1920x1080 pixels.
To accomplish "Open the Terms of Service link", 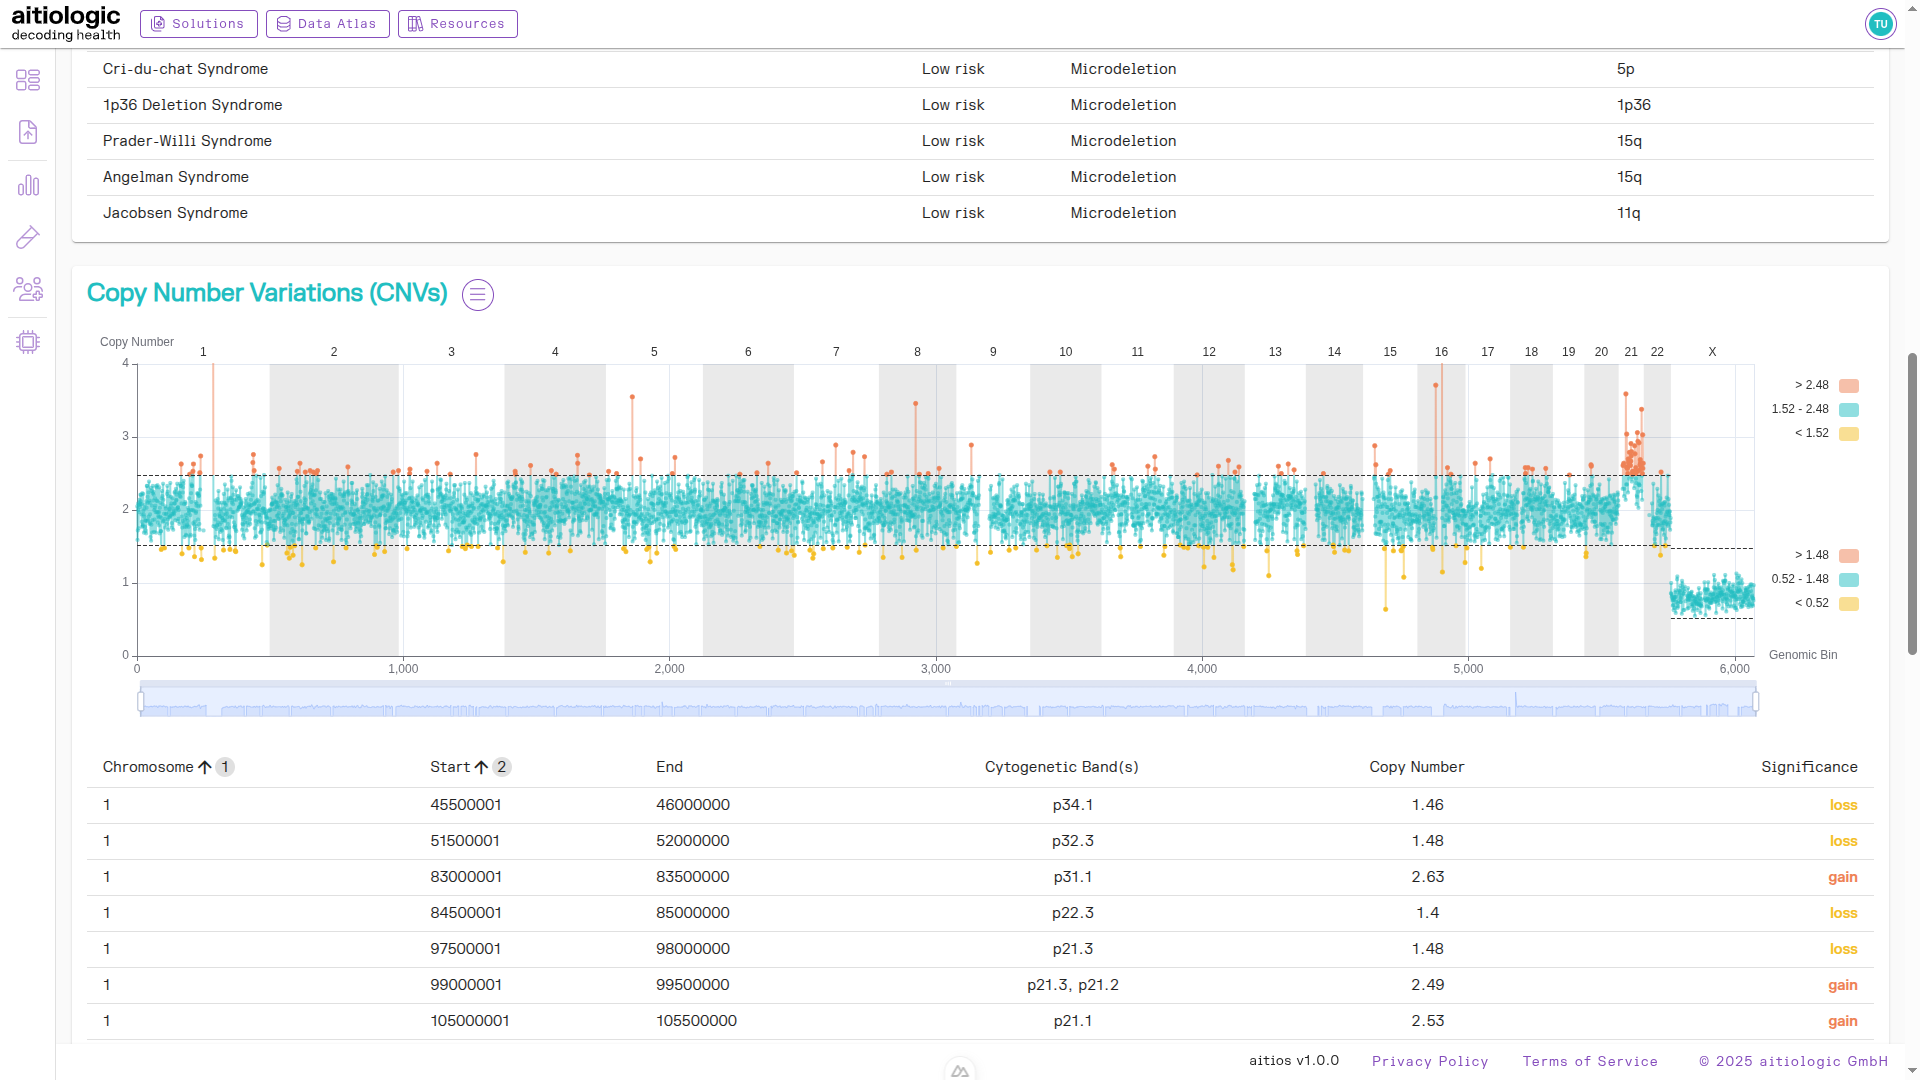I will pyautogui.click(x=1590, y=1062).
